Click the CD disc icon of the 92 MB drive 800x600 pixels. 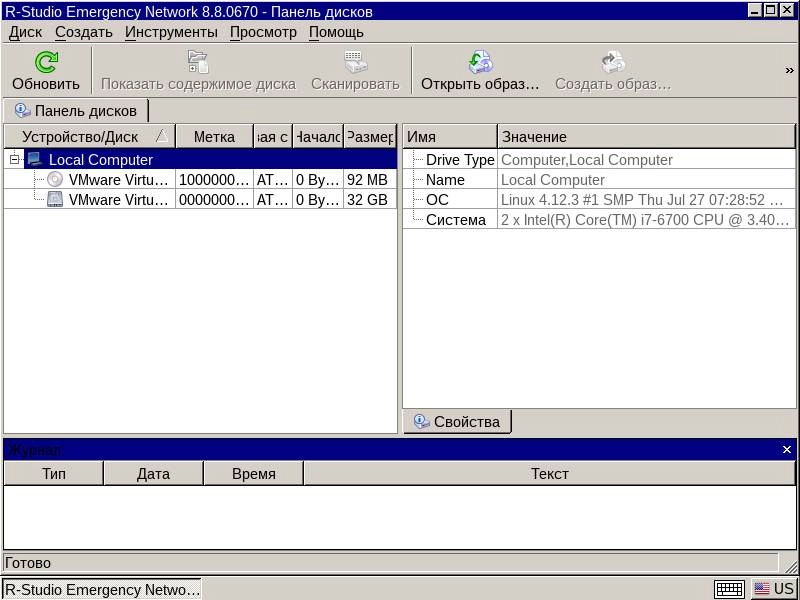[x=55, y=179]
